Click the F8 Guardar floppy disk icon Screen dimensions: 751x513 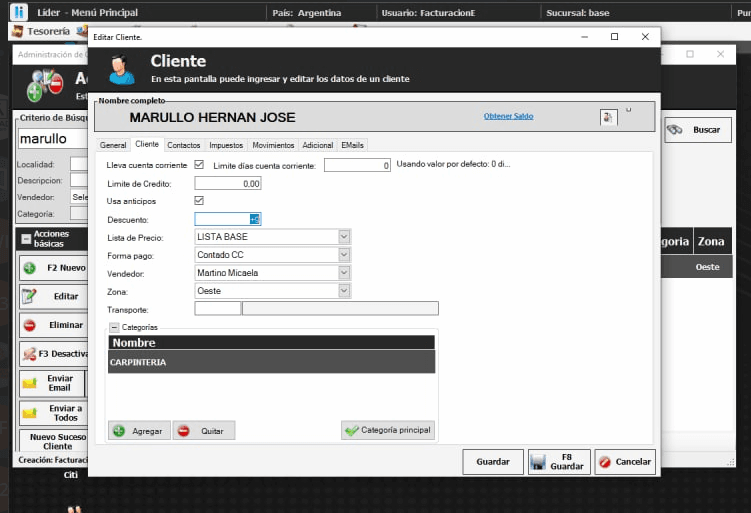point(538,462)
